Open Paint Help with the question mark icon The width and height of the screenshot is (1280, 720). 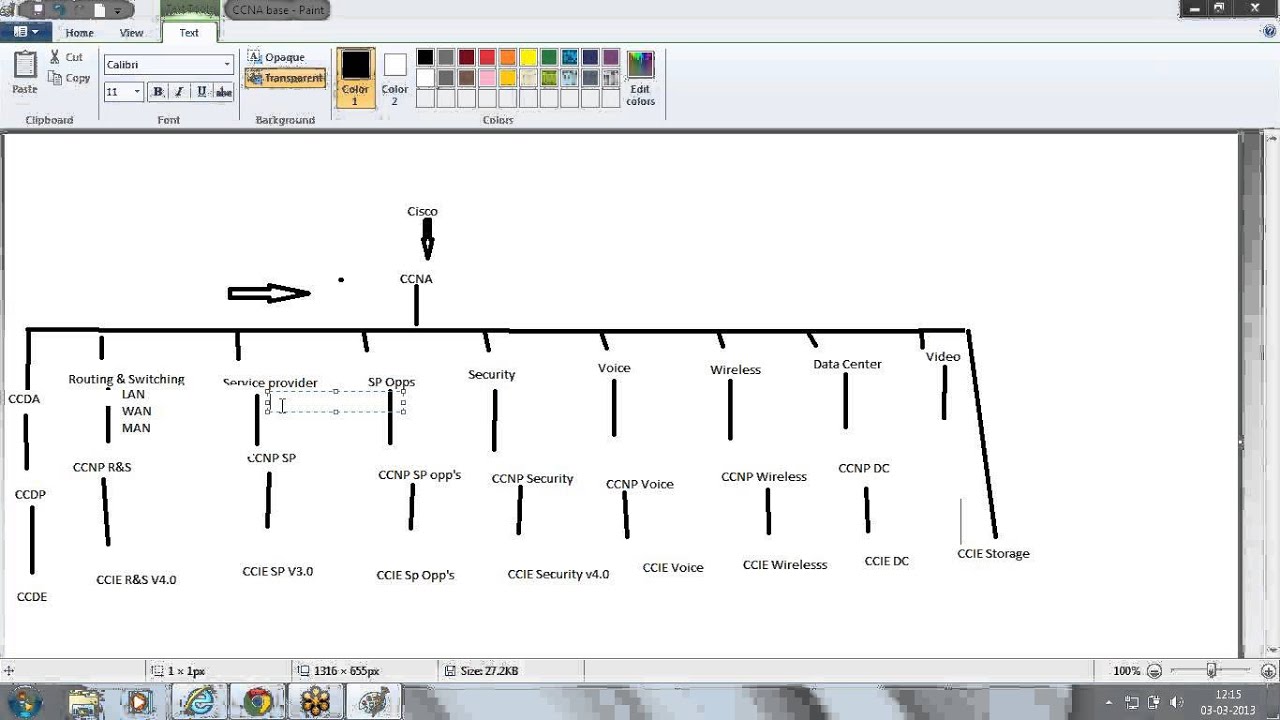[1269, 32]
